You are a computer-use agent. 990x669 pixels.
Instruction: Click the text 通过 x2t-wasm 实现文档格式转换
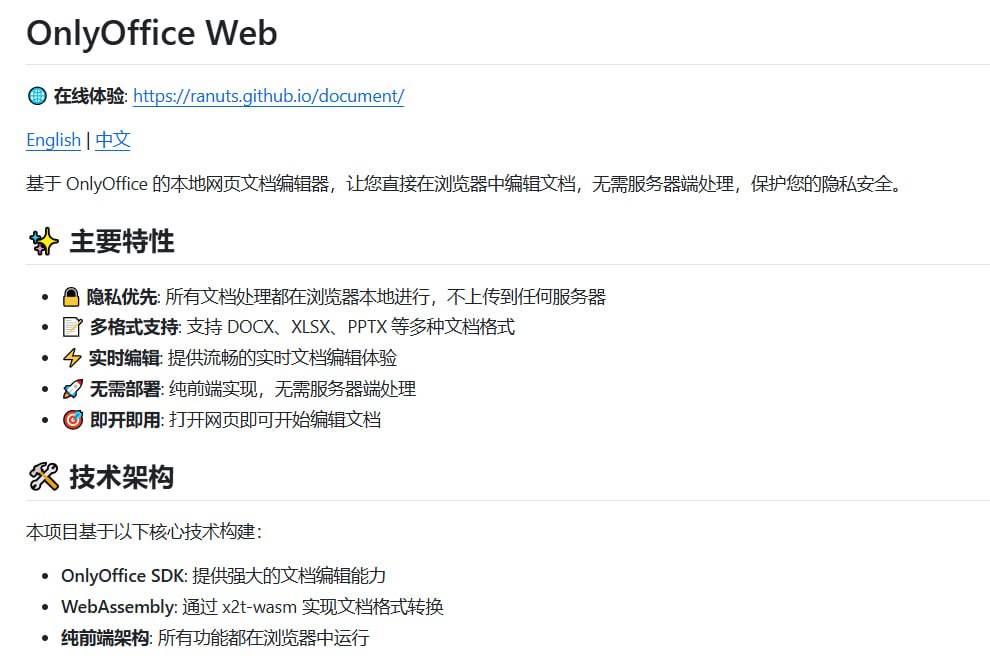tap(313, 607)
